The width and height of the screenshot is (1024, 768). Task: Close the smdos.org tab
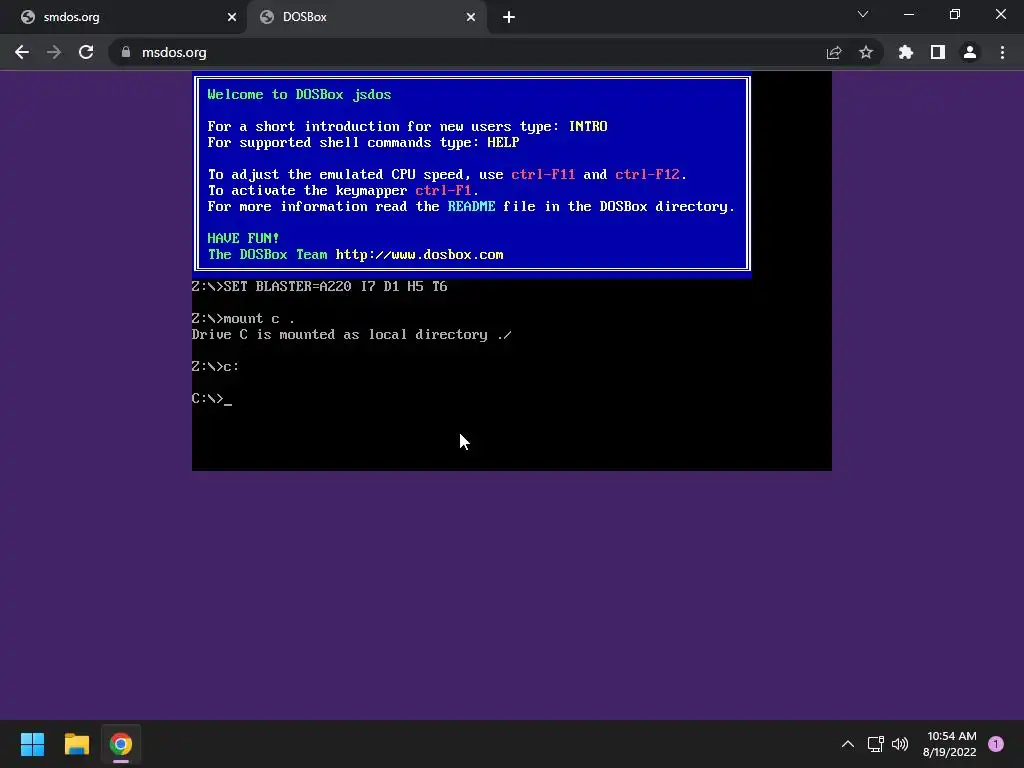pyautogui.click(x=232, y=17)
